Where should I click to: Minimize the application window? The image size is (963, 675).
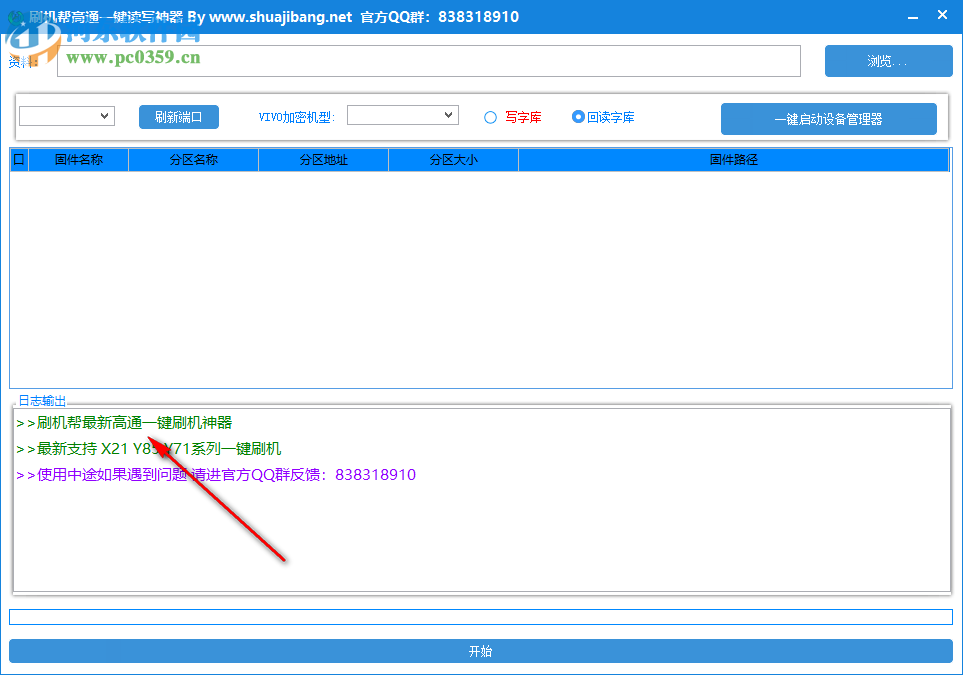[913, 17]
